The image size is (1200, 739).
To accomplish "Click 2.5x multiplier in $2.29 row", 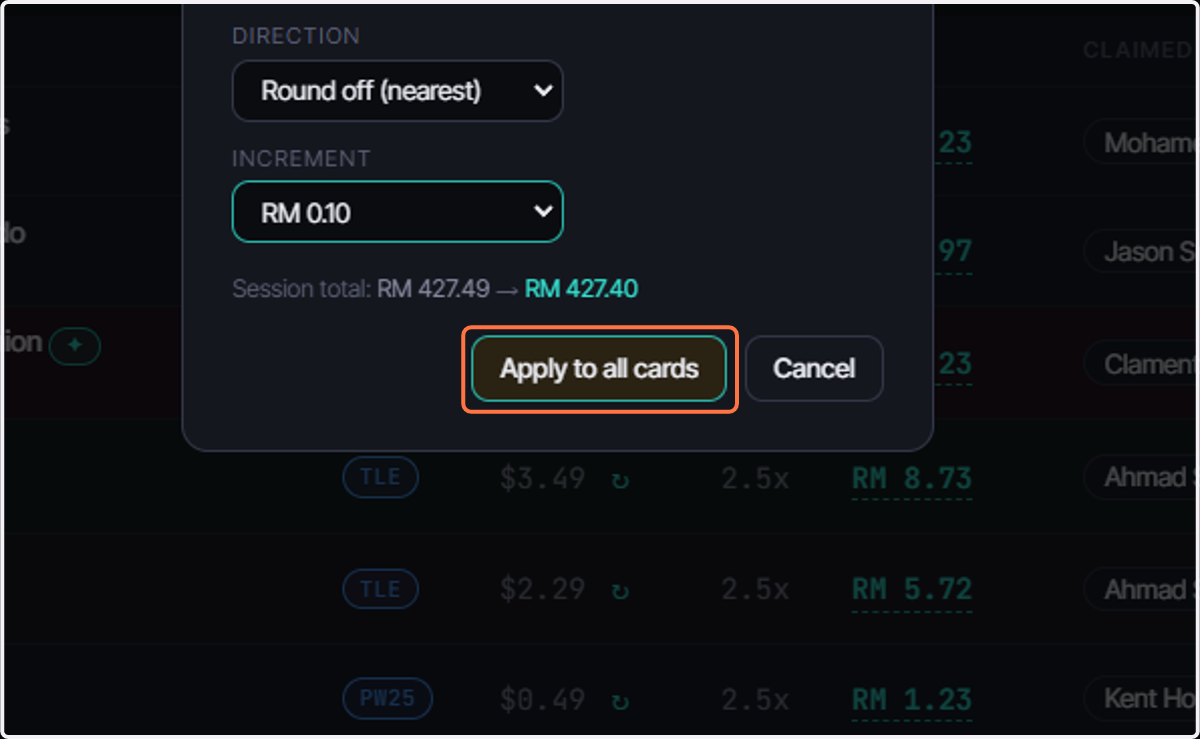I will click(755, 590).
